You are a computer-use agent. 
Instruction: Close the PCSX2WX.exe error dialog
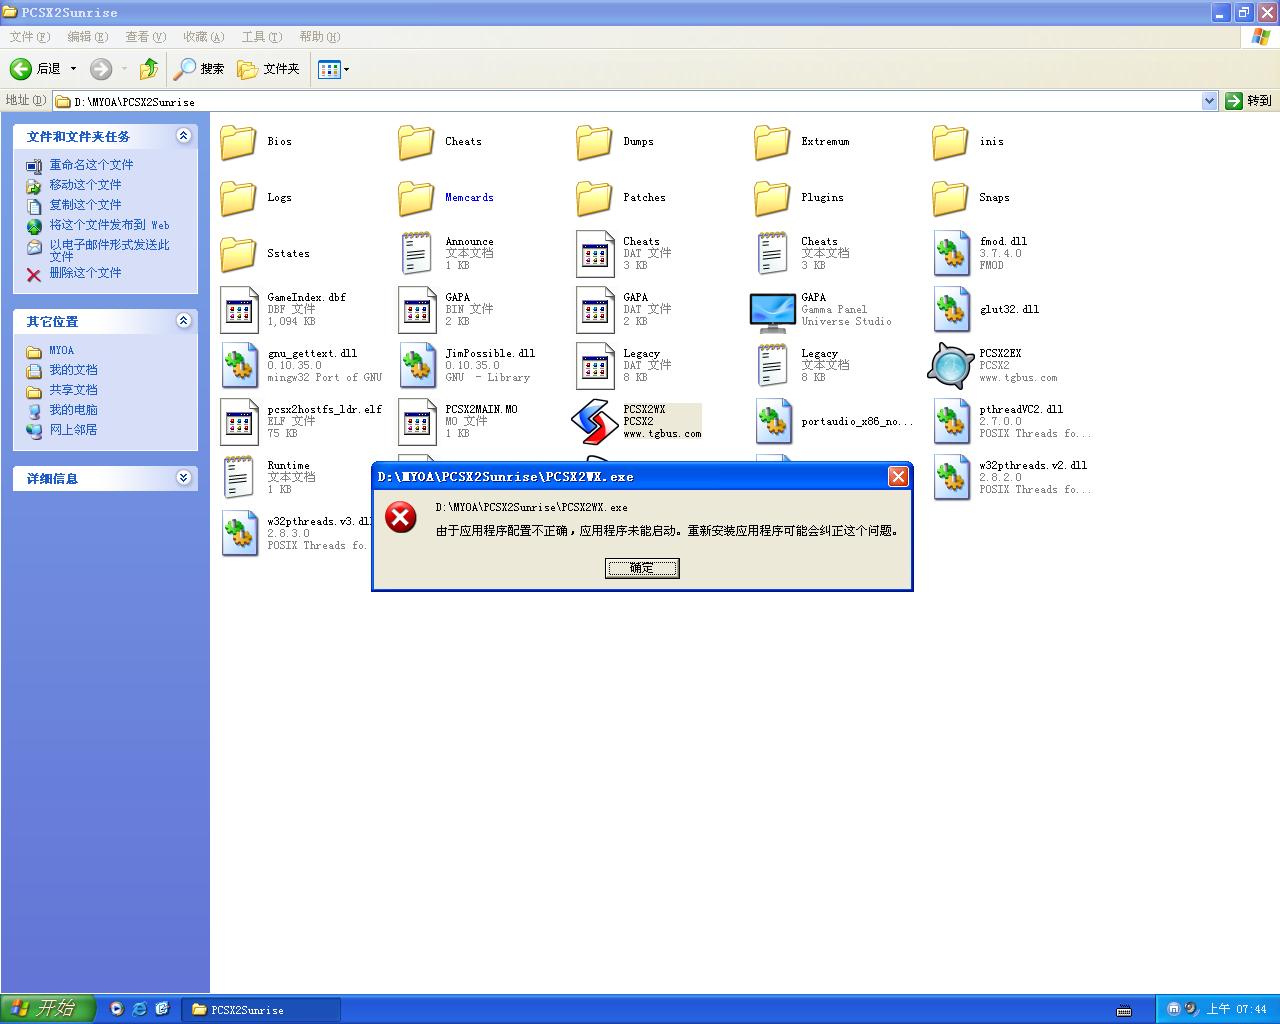pyautogui.click(x=898, y=477)
